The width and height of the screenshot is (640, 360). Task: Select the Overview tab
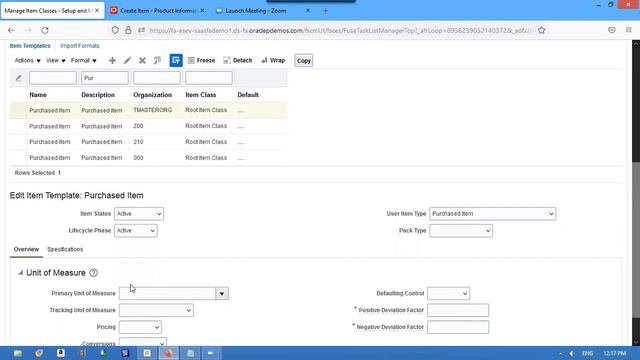26,249
